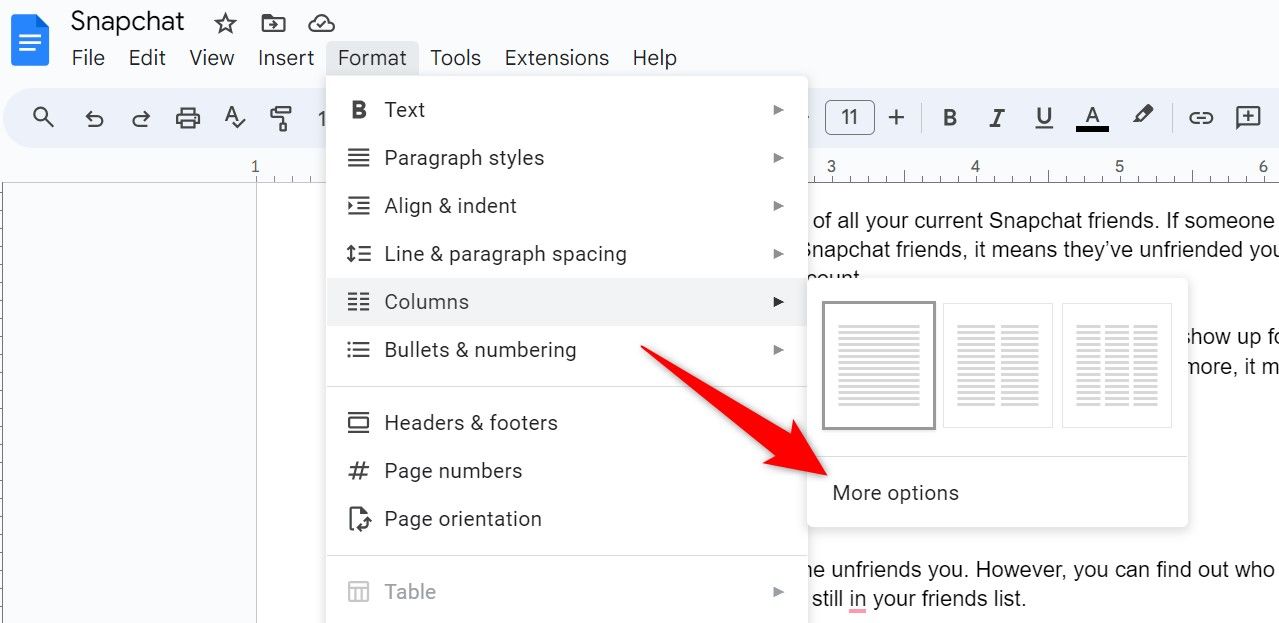The width and height of the screenshot is (1279, 623).
Task: Open Headers & footers option
Action: (x=567, y=423)
